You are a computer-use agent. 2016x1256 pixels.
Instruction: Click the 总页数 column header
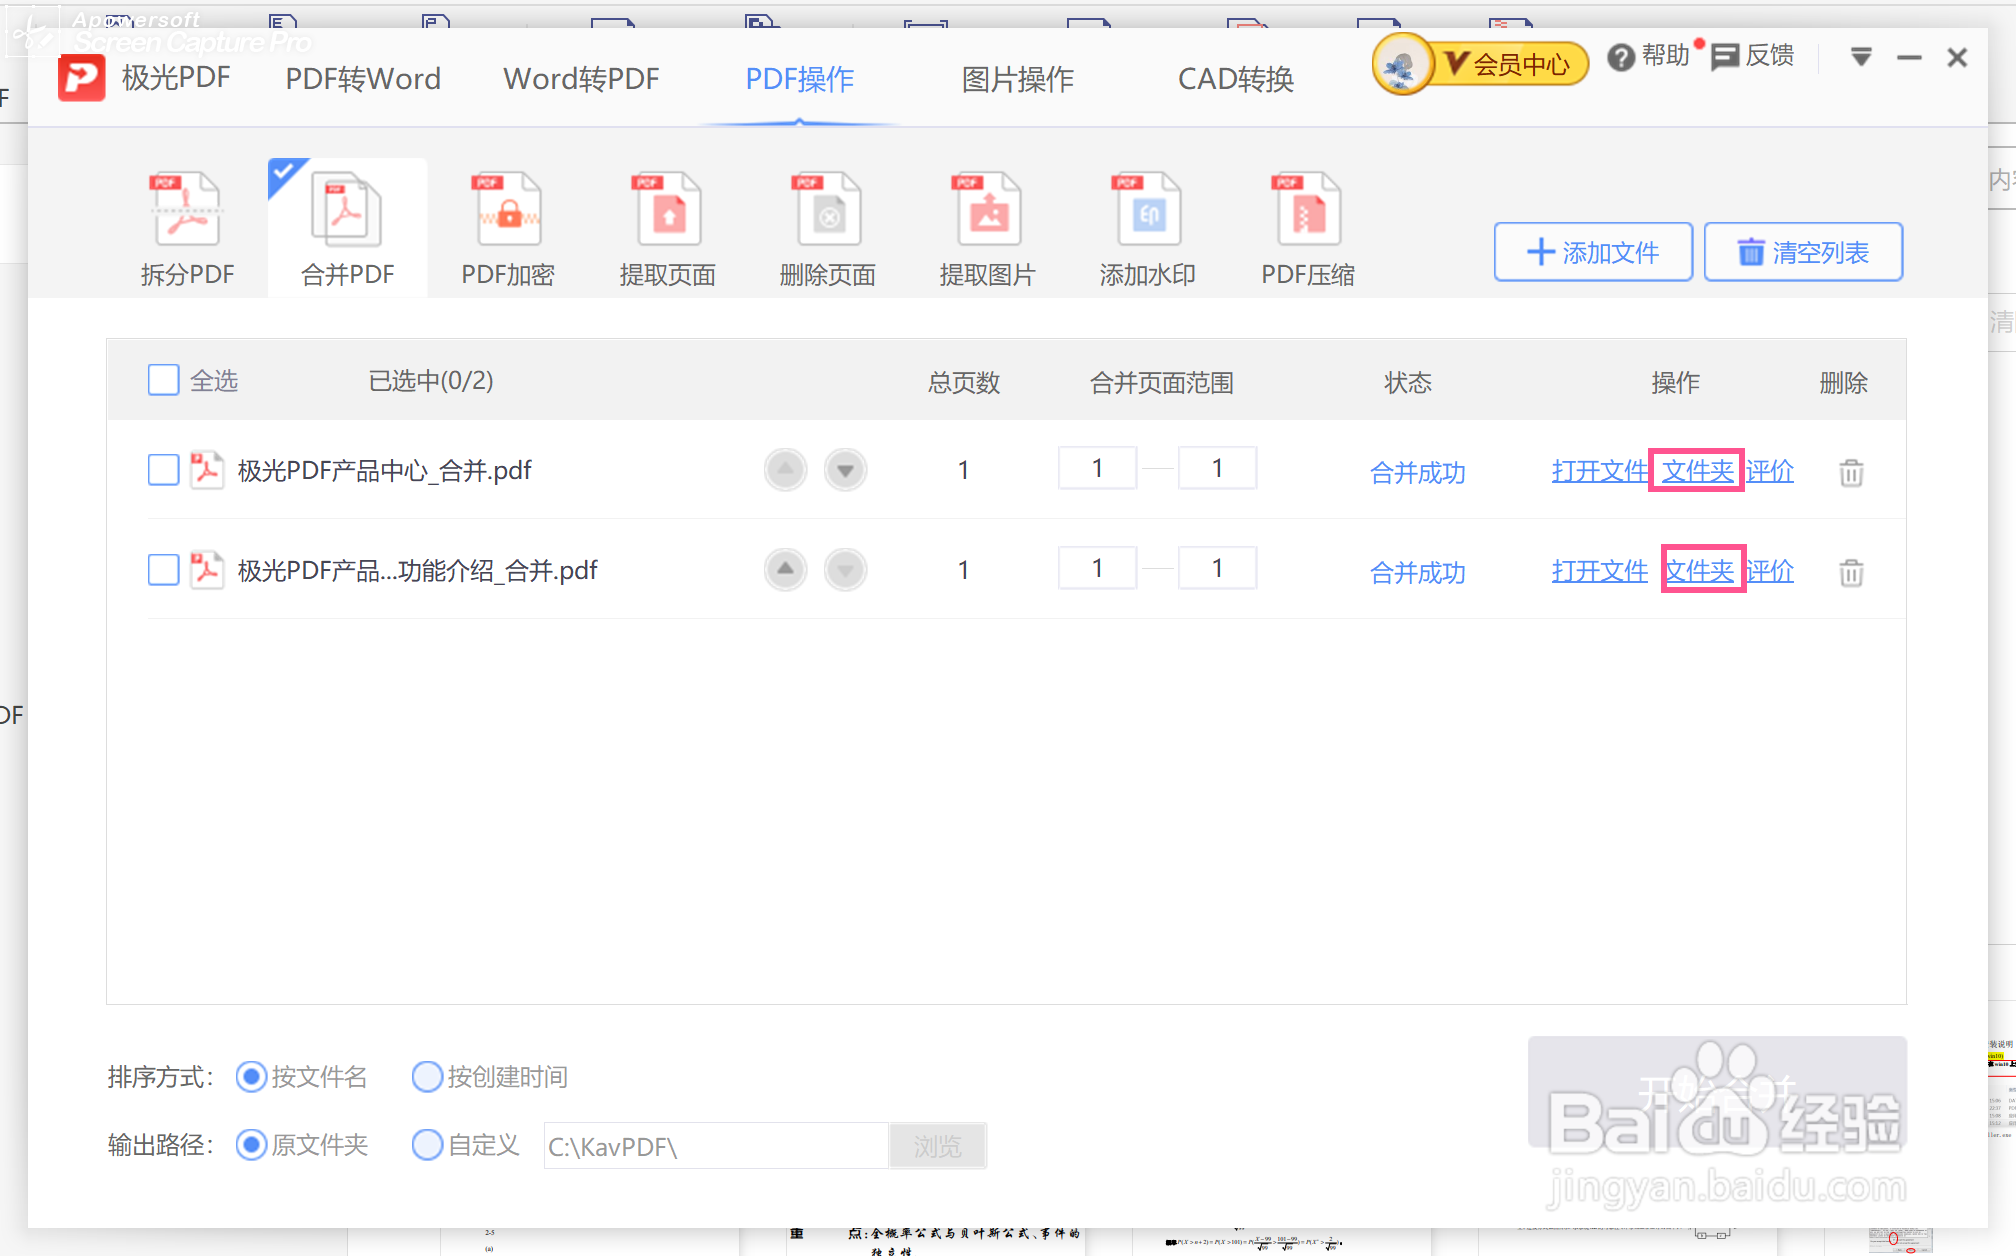(x=963, y=383)
